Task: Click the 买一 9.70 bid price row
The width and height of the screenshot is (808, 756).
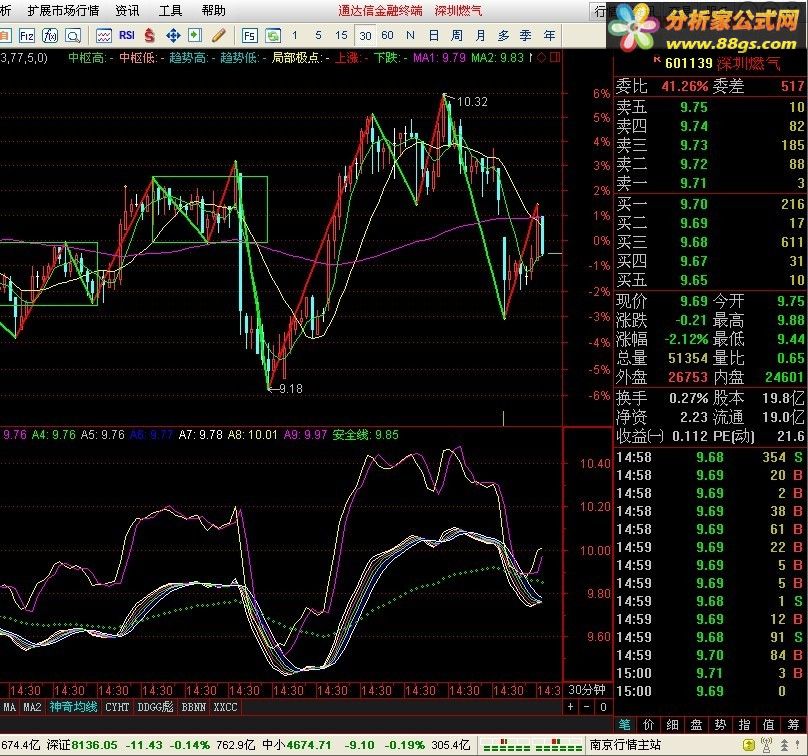Action: [710, 204]
